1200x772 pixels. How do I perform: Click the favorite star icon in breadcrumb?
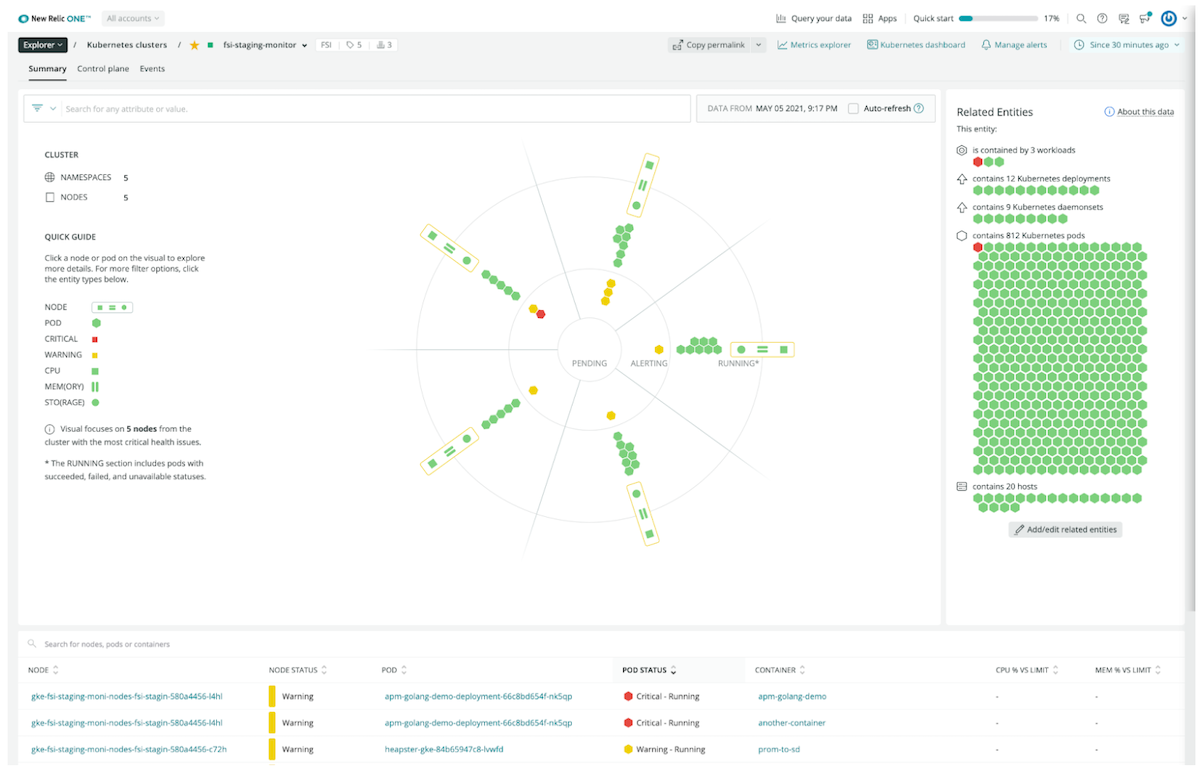click(x=194, y=45)
